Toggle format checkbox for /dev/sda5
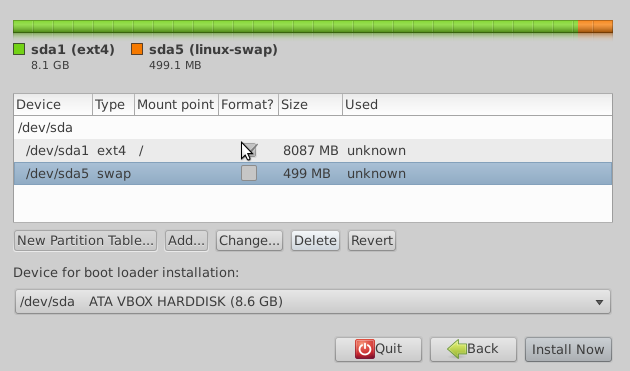The height and width of the screenshot is (371, 630). click(x=249, y=173)
